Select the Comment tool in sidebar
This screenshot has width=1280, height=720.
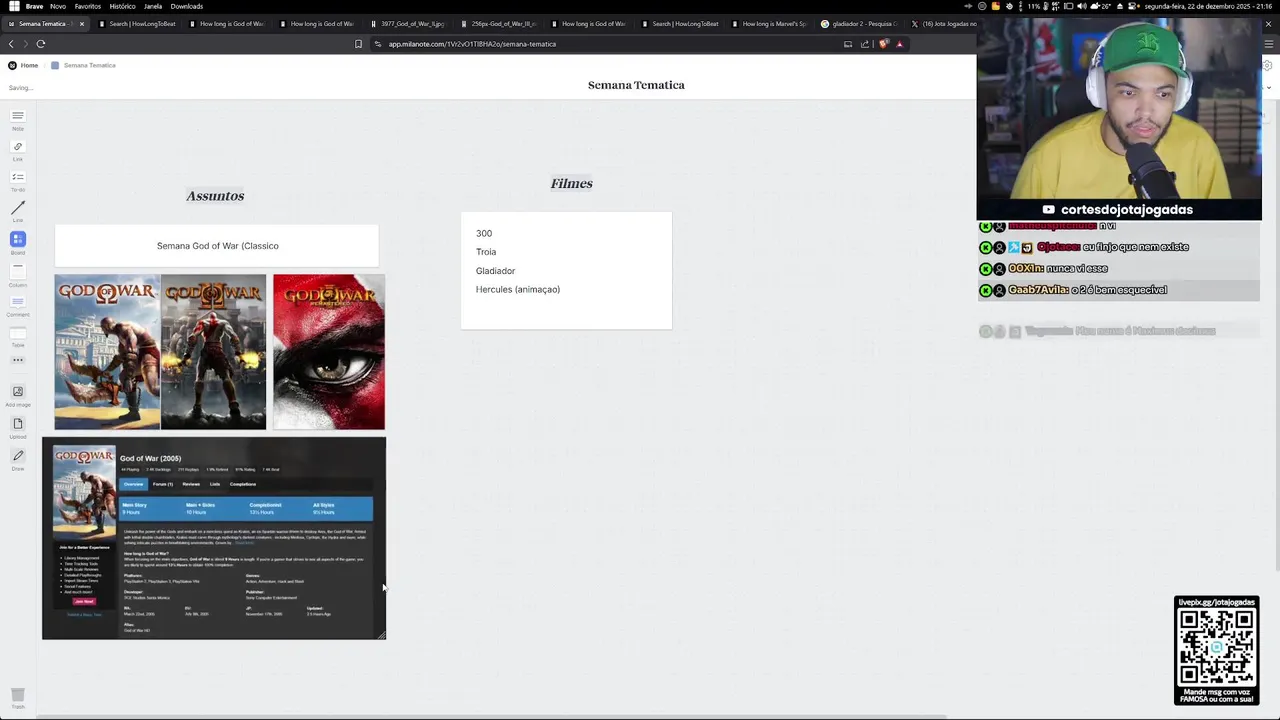pos(17,305)
